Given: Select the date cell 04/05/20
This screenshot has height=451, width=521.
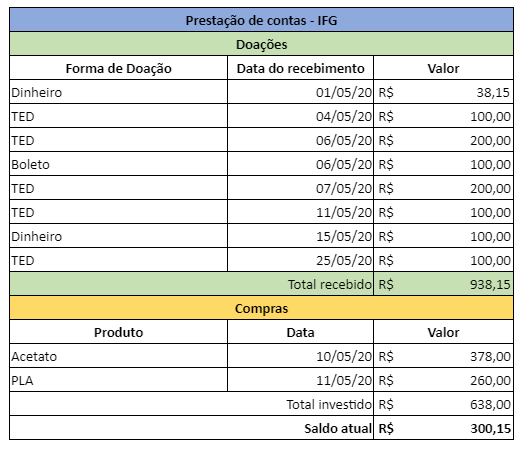Looking at the screenshot, I should [x=300, y=116].
